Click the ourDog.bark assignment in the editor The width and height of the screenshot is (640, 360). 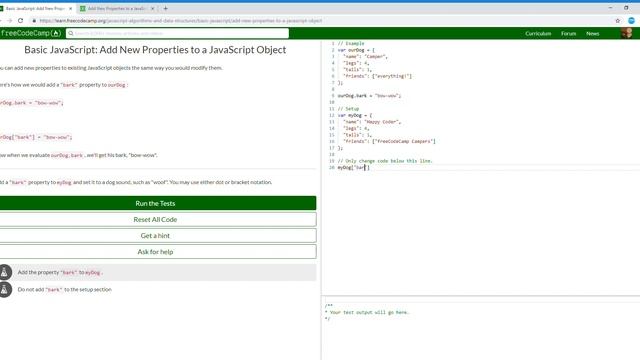369,96
